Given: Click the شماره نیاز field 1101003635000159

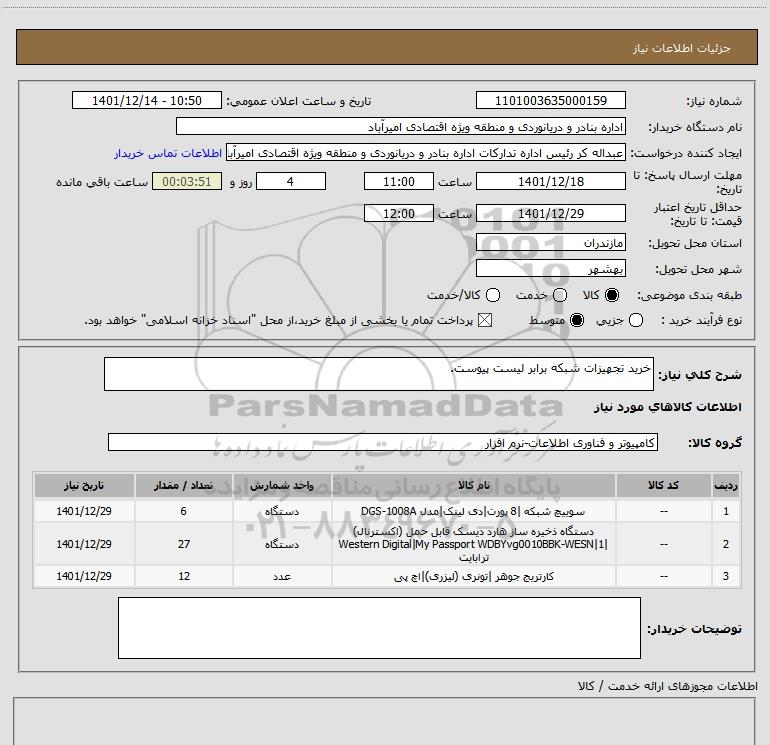Looking at the screenshot, I should (x=550, y=101).
